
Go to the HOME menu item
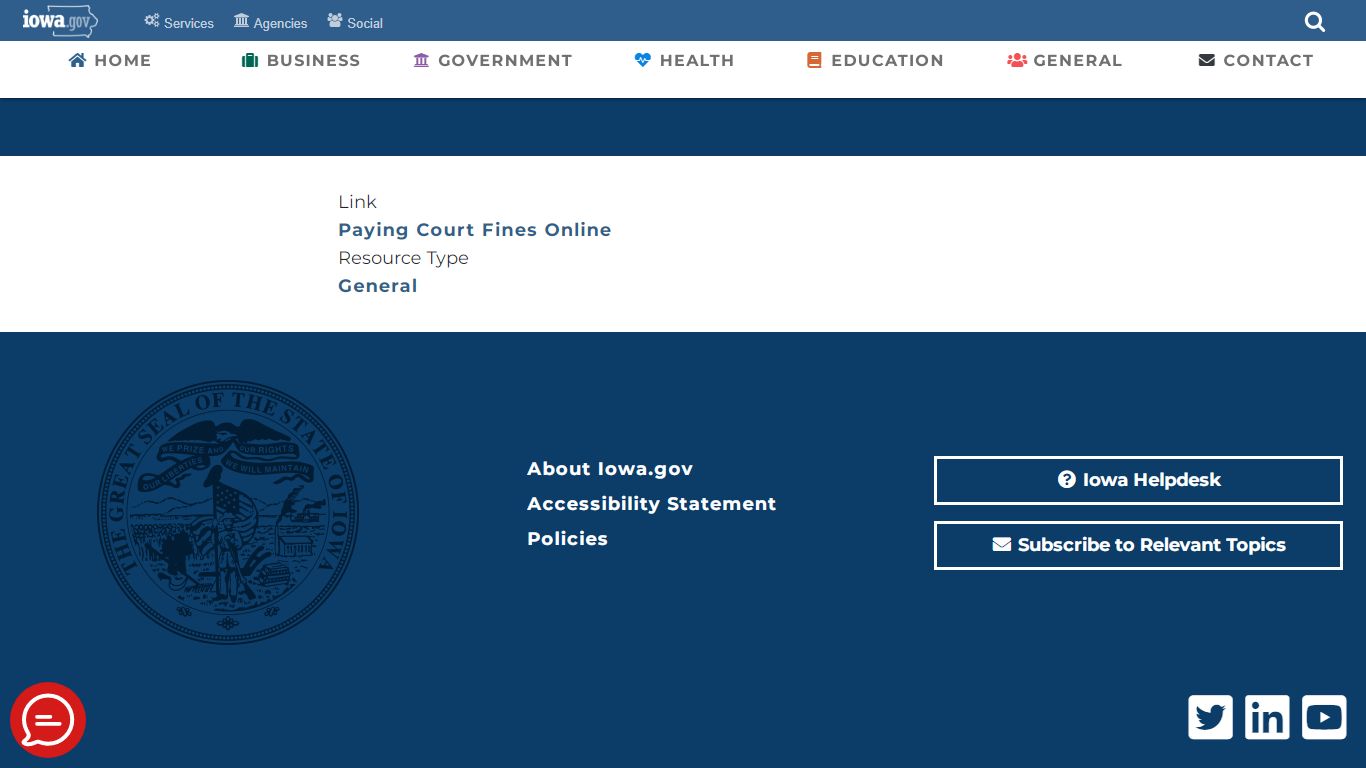click(110, 60)
